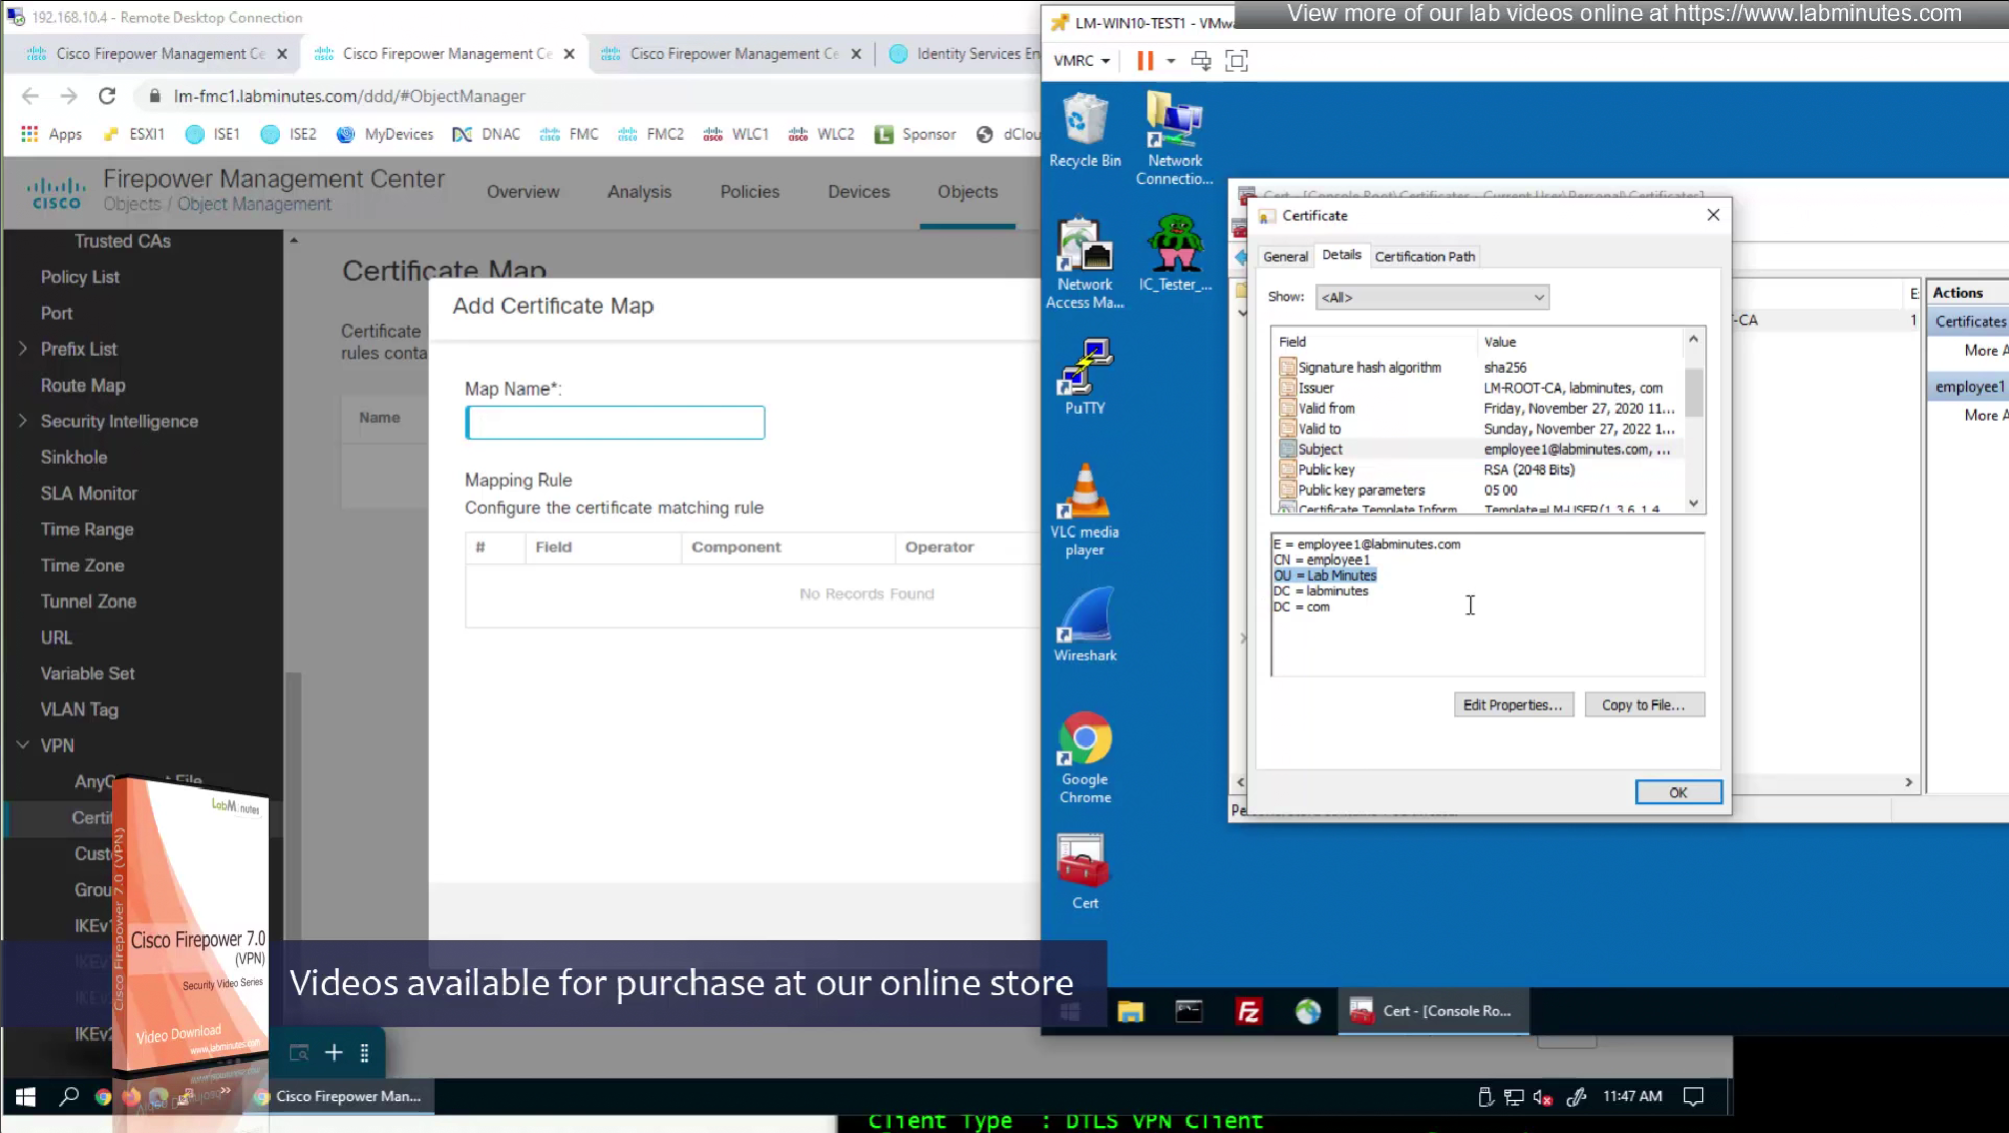Open the Show field filter dropdown
This screenshot has height=1133, width=2009.
pyautogui.click(x=1431, y=297)
